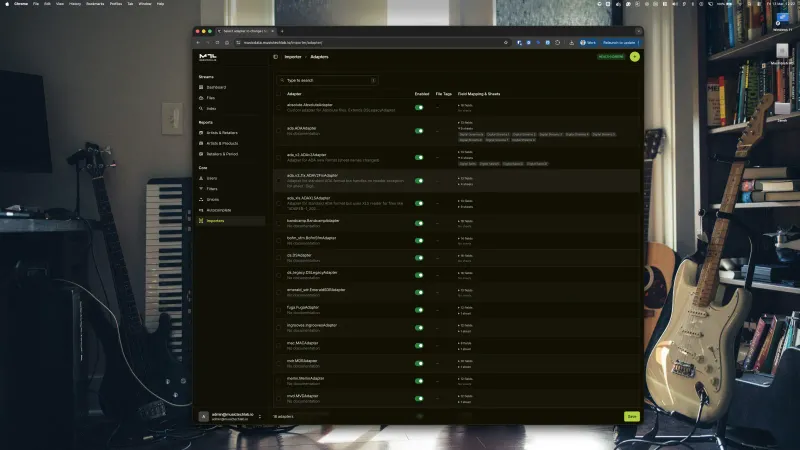Screen dimensions: 800x450
Task: Navigate to Artists & Retailers report
Action: pos(222,132)
